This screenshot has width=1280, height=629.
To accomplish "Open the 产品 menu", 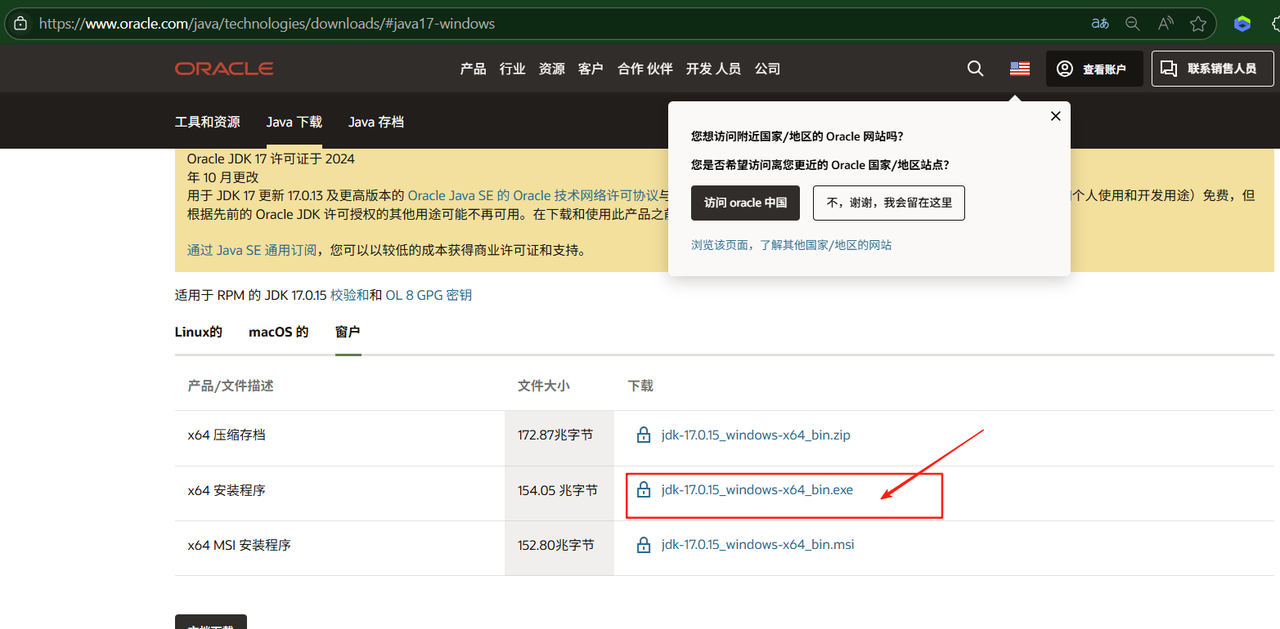I will pyautogui.click(x=473, y=69).
